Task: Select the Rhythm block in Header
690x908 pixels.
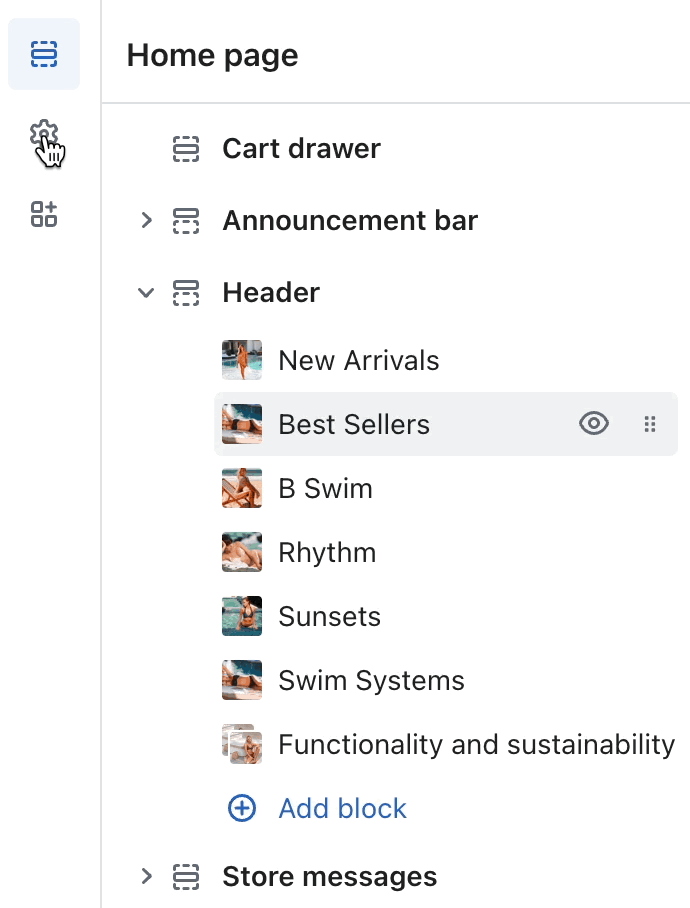Action: pyautogui.click(x=326, y=552)
